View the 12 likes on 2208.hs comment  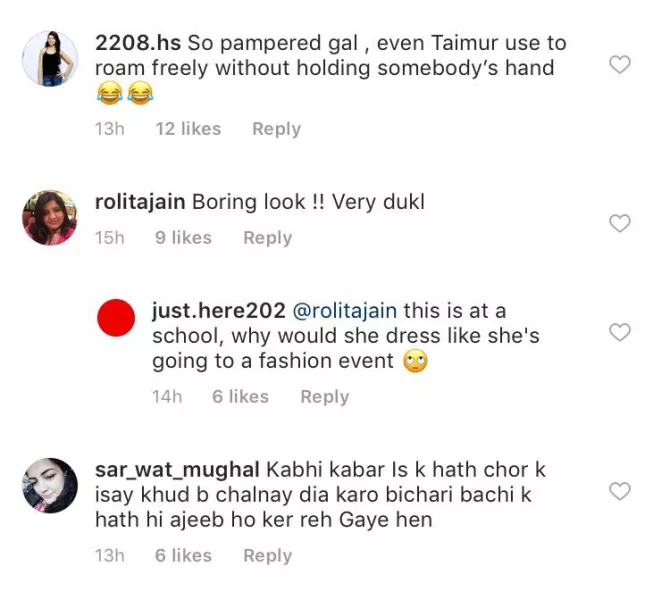188,129
